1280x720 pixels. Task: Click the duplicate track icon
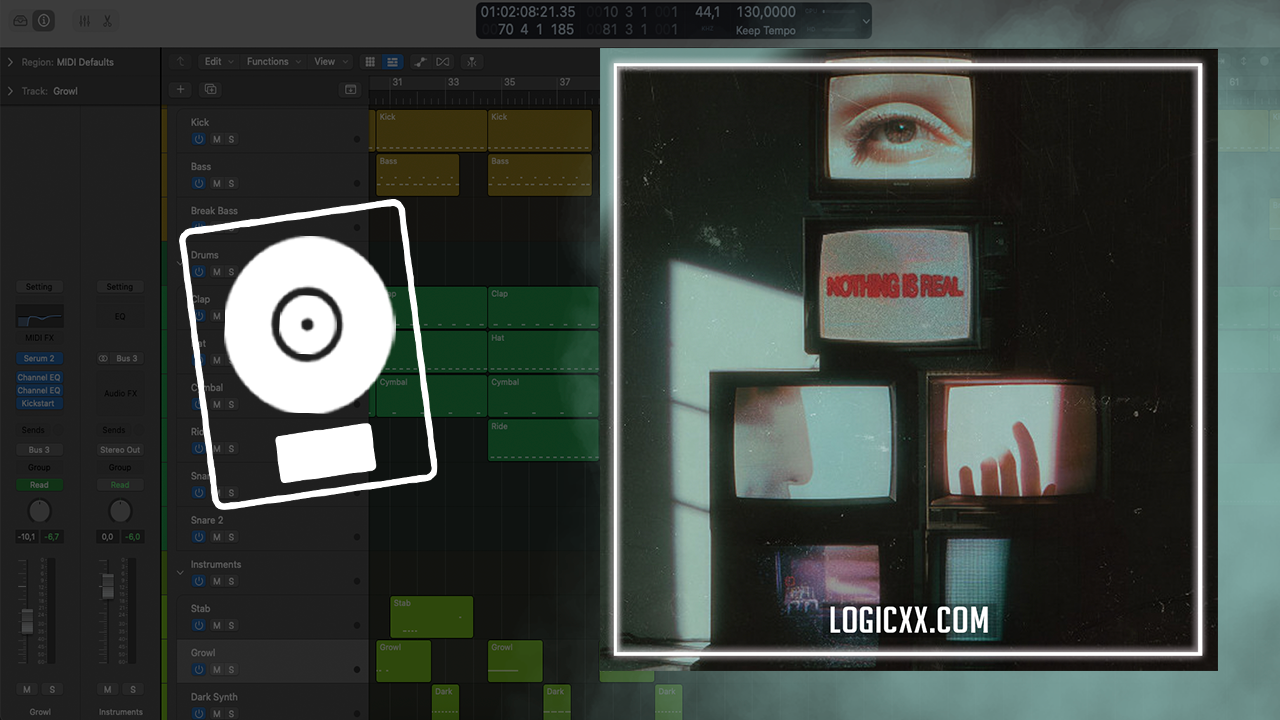coord(210,89)
